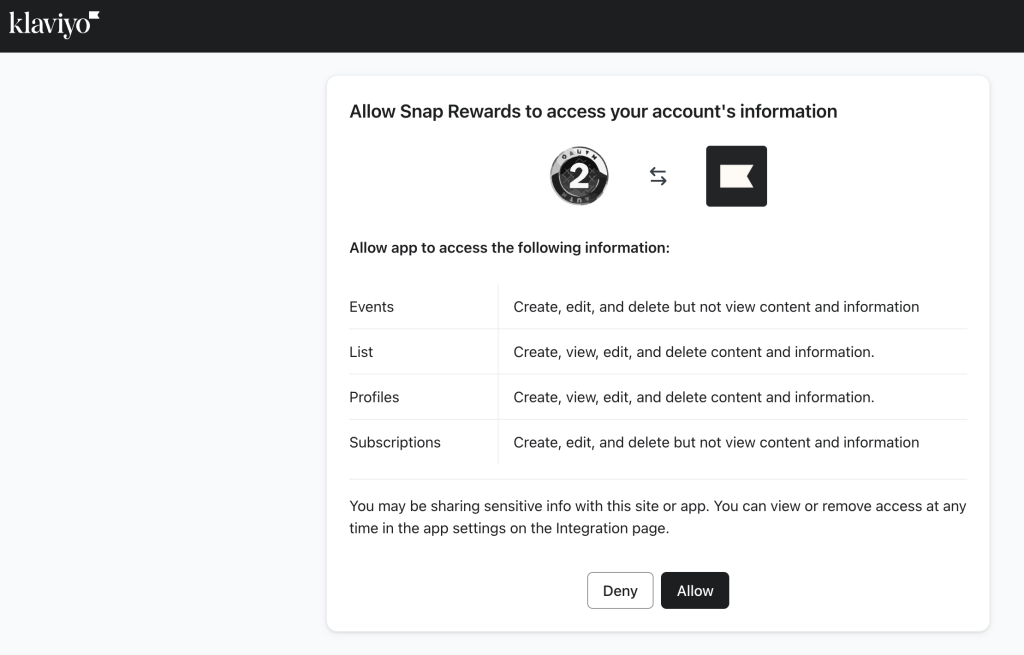The width and height of the screenshot is (1024, 655).
Task: Click blank card area left of OAuth badge
Action: [x=440, y=177]
